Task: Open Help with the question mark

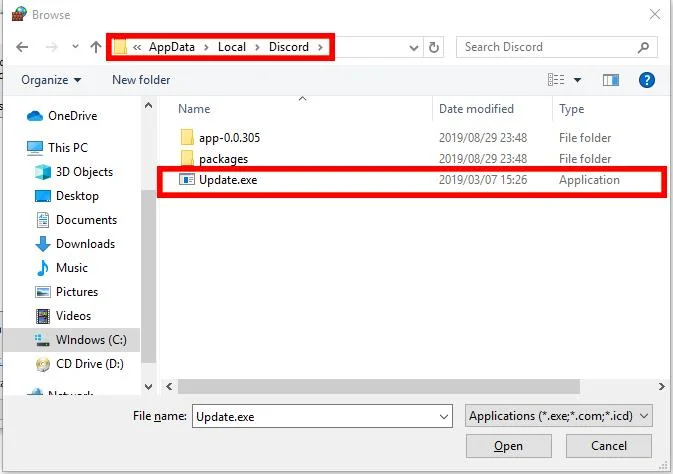Action: click(x=646, y=80)
